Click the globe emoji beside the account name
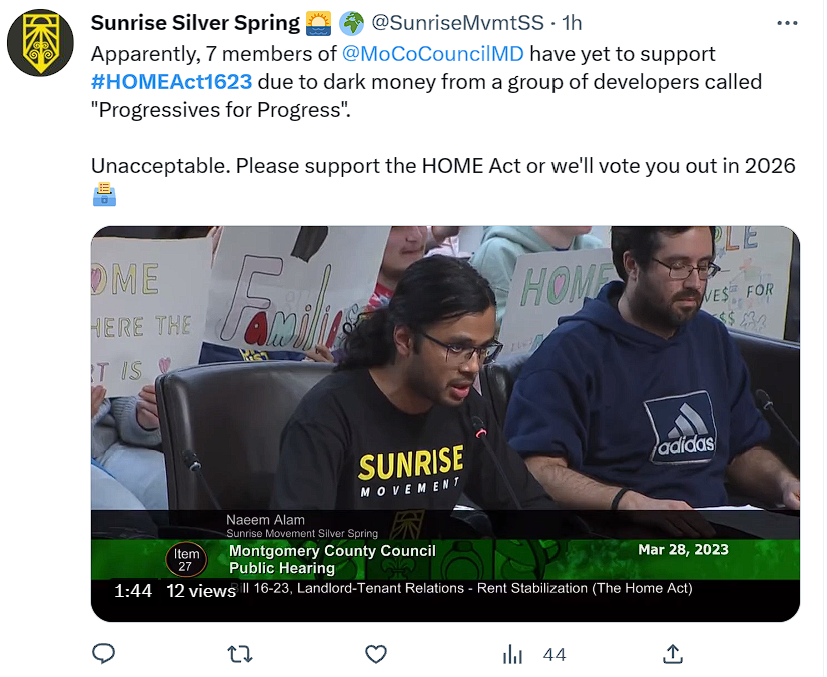Screen dimensions: 827x677 pyautogui.click(x=351, y=23)
